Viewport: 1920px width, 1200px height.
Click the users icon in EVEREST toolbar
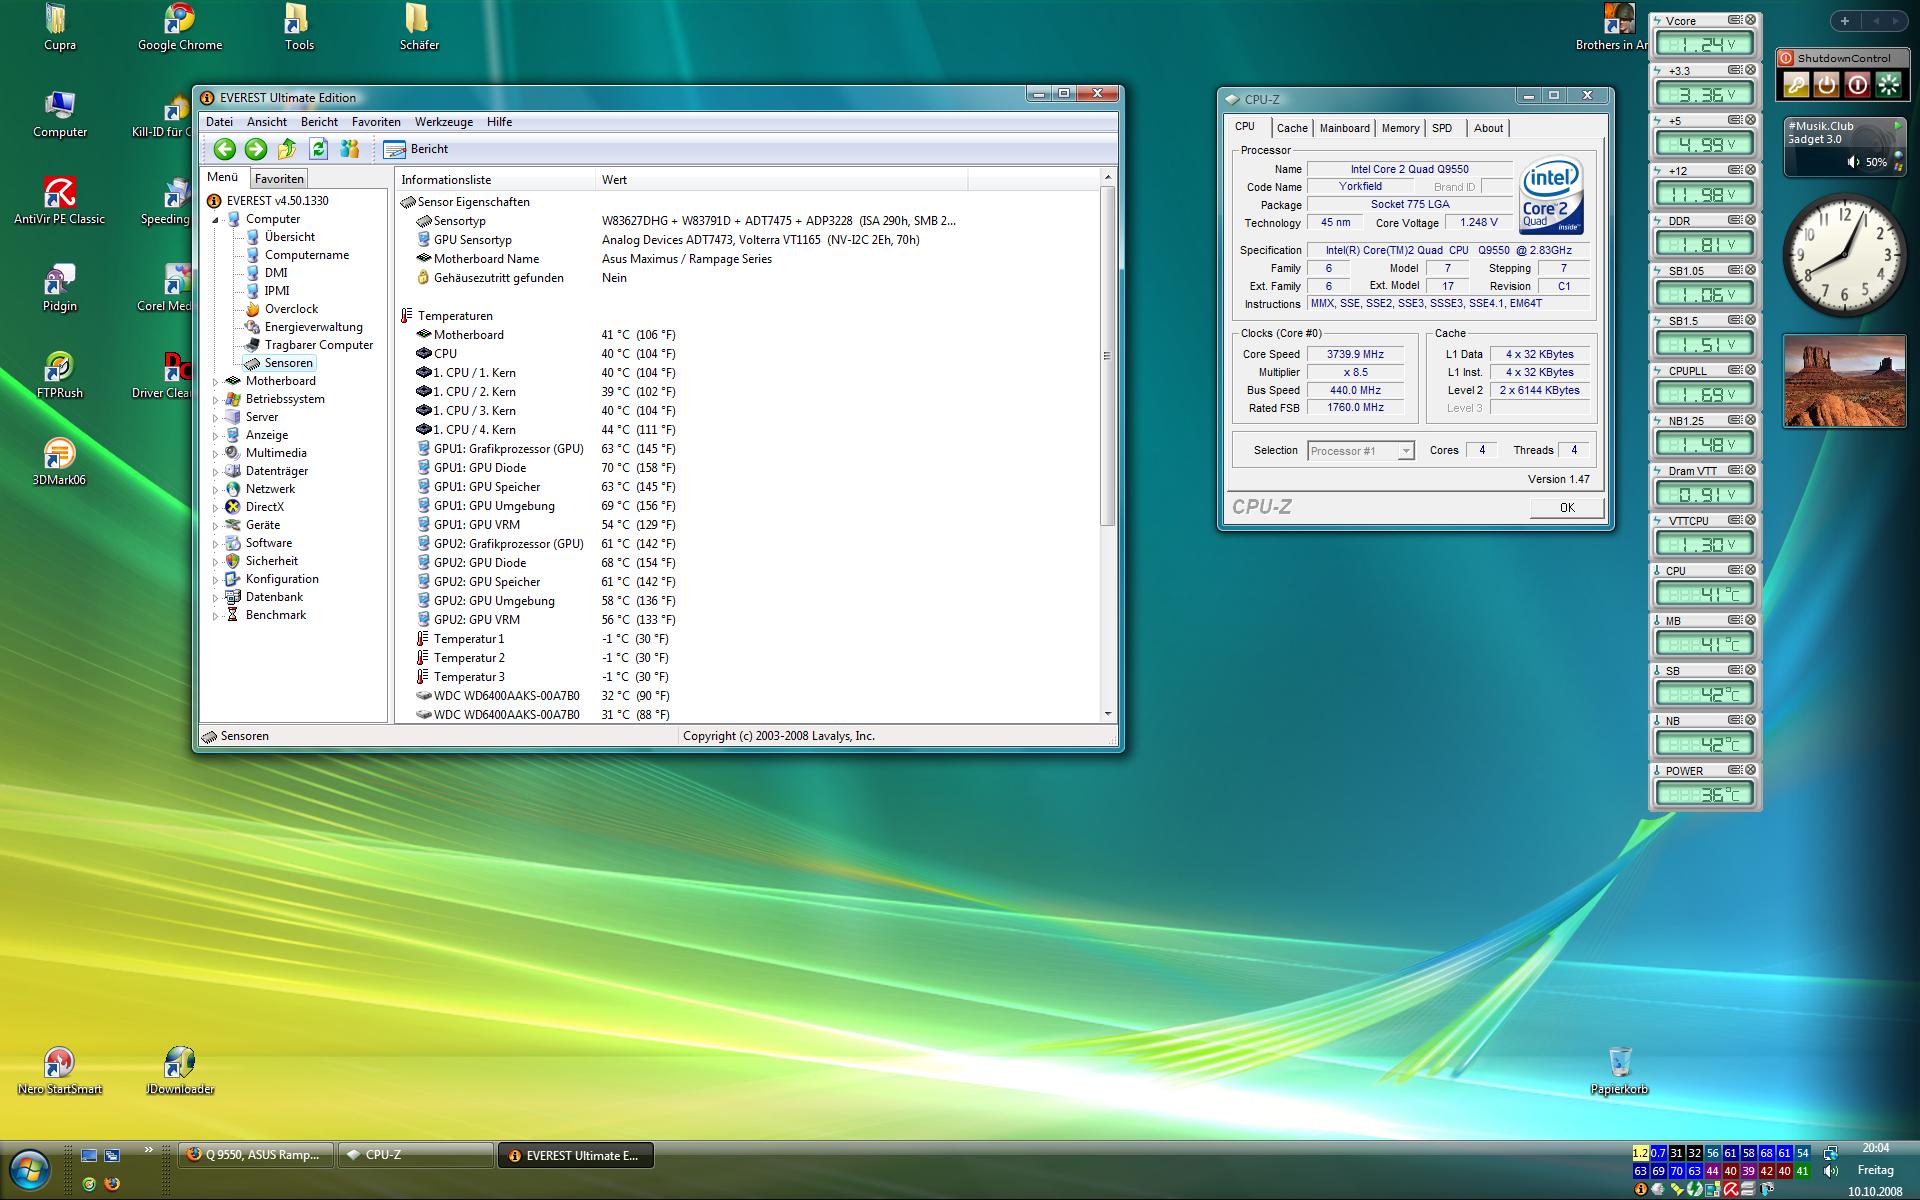pos(349,149)
